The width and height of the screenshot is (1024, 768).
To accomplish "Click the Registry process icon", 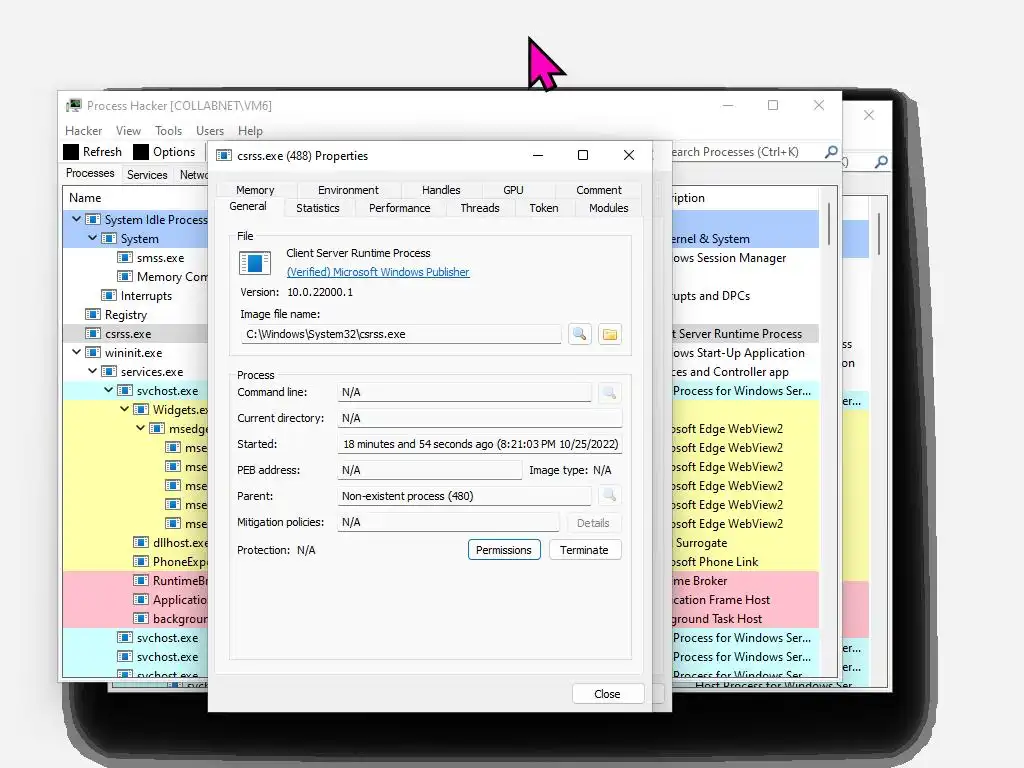I will coord(93,315).
